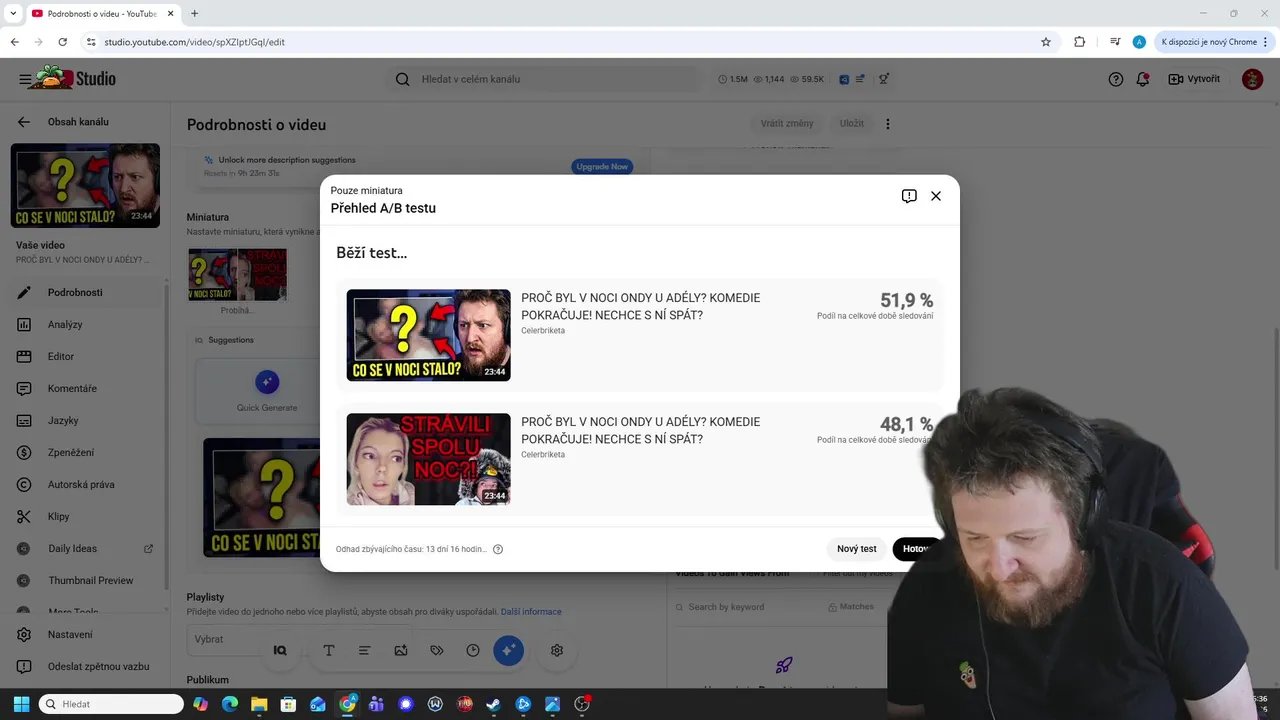
Task: Open help icon next to remaining time estimate
Action: tap(498, 549)
